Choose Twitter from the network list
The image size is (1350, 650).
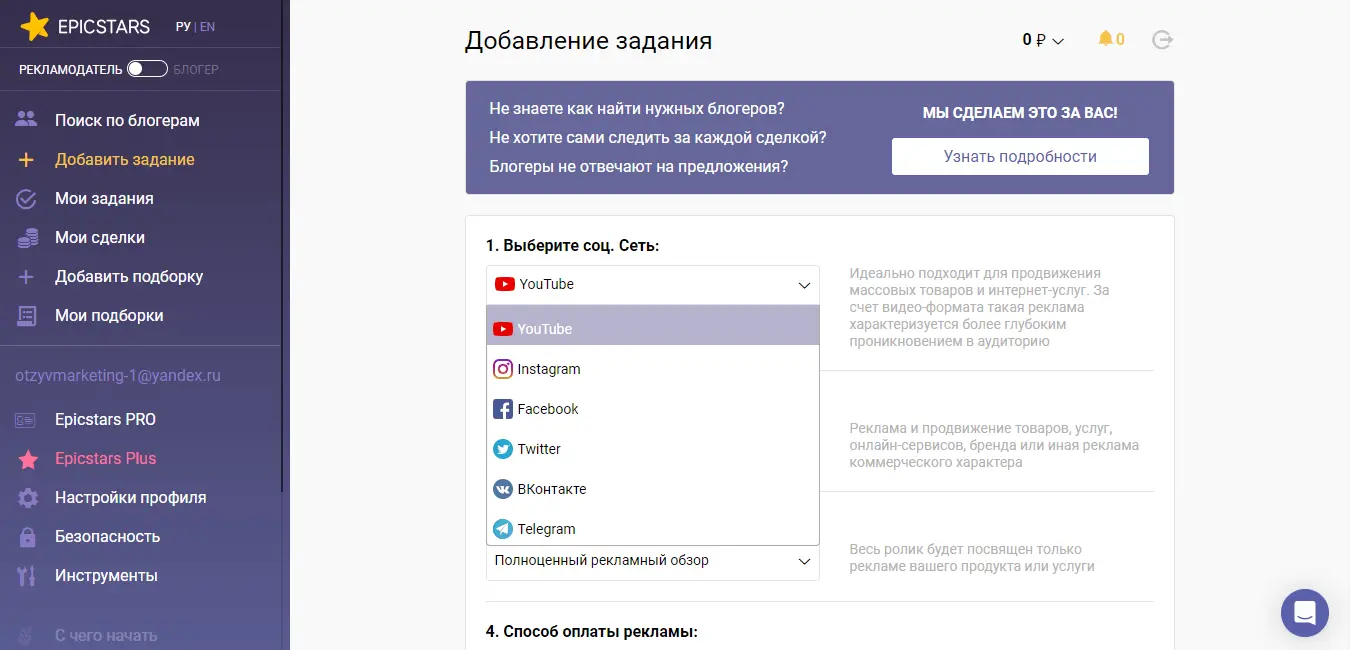[x=537, y=449]
